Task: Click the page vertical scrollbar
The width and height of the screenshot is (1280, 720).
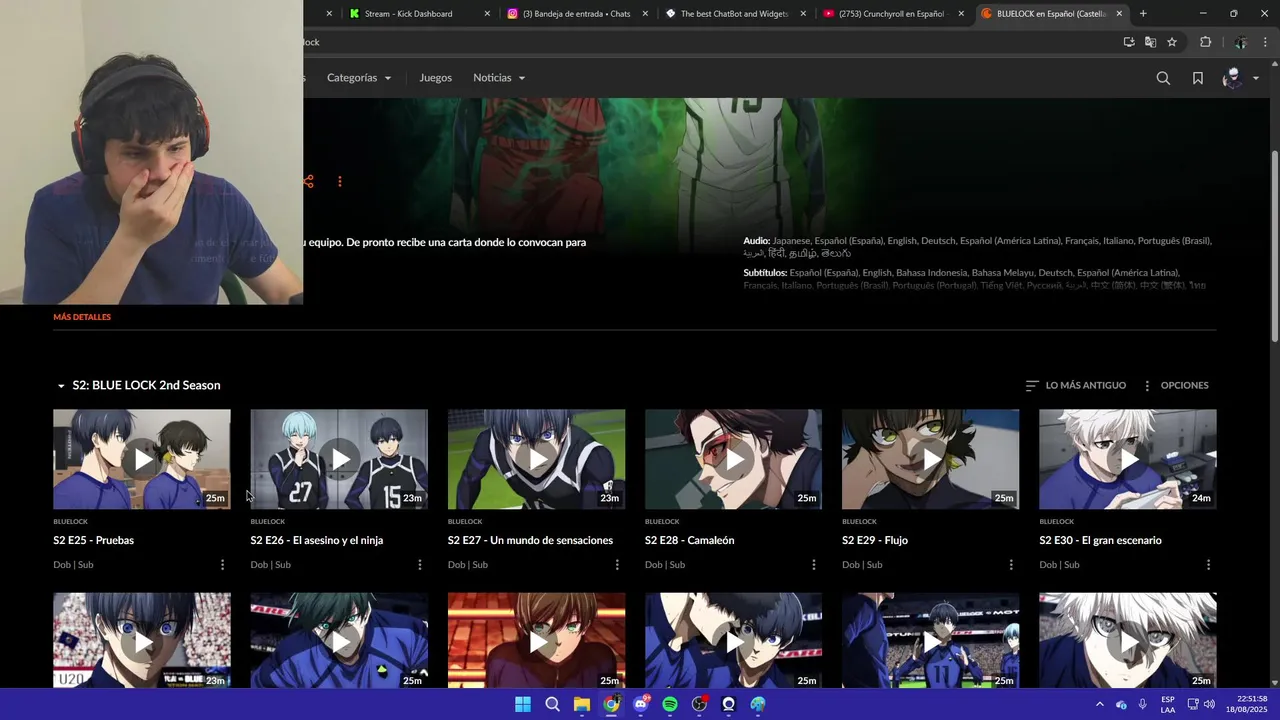Action: tap(1274, 245)
